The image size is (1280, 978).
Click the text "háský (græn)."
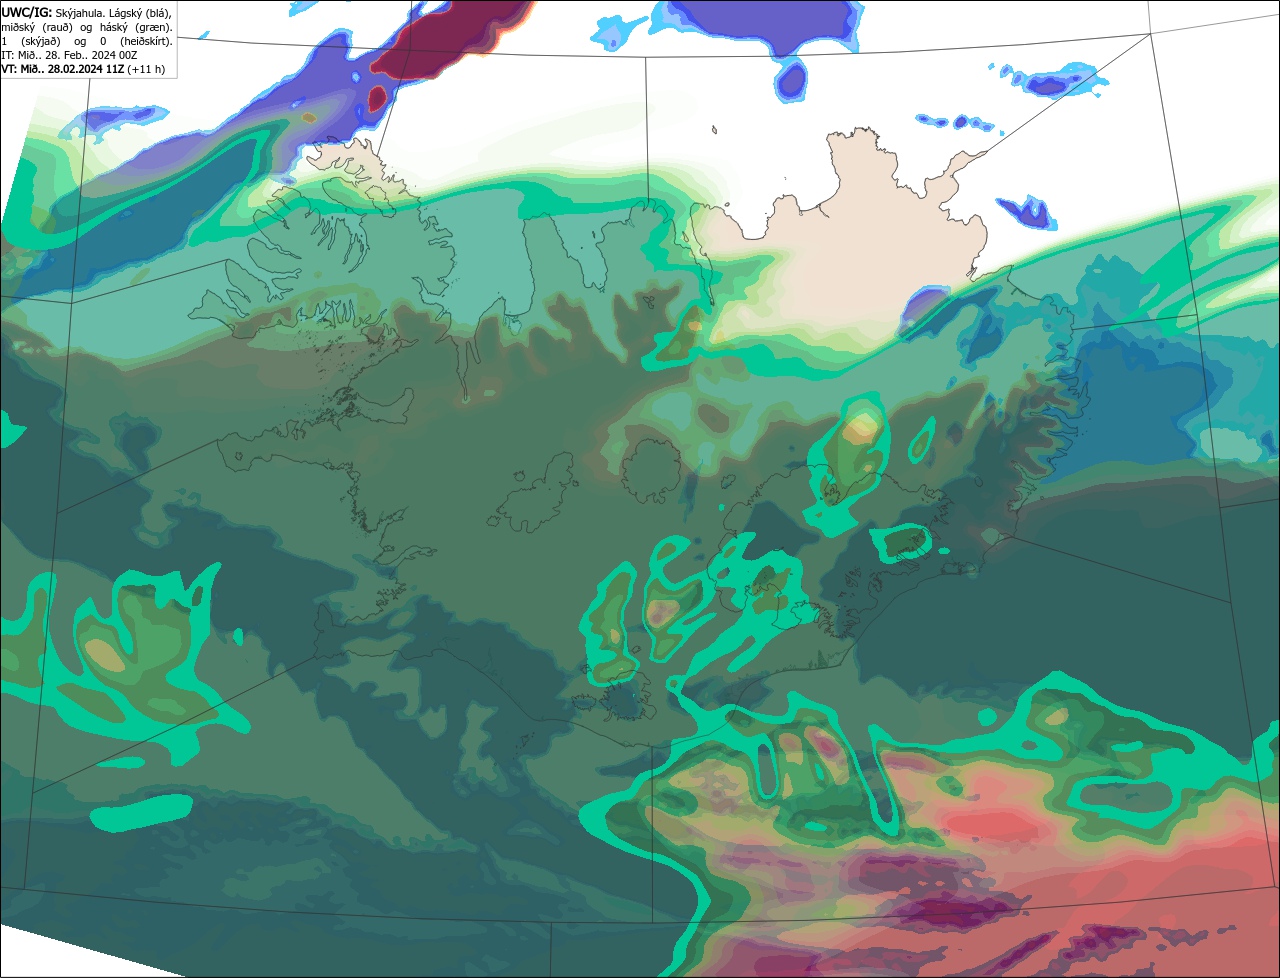click(x=136, y=28)
